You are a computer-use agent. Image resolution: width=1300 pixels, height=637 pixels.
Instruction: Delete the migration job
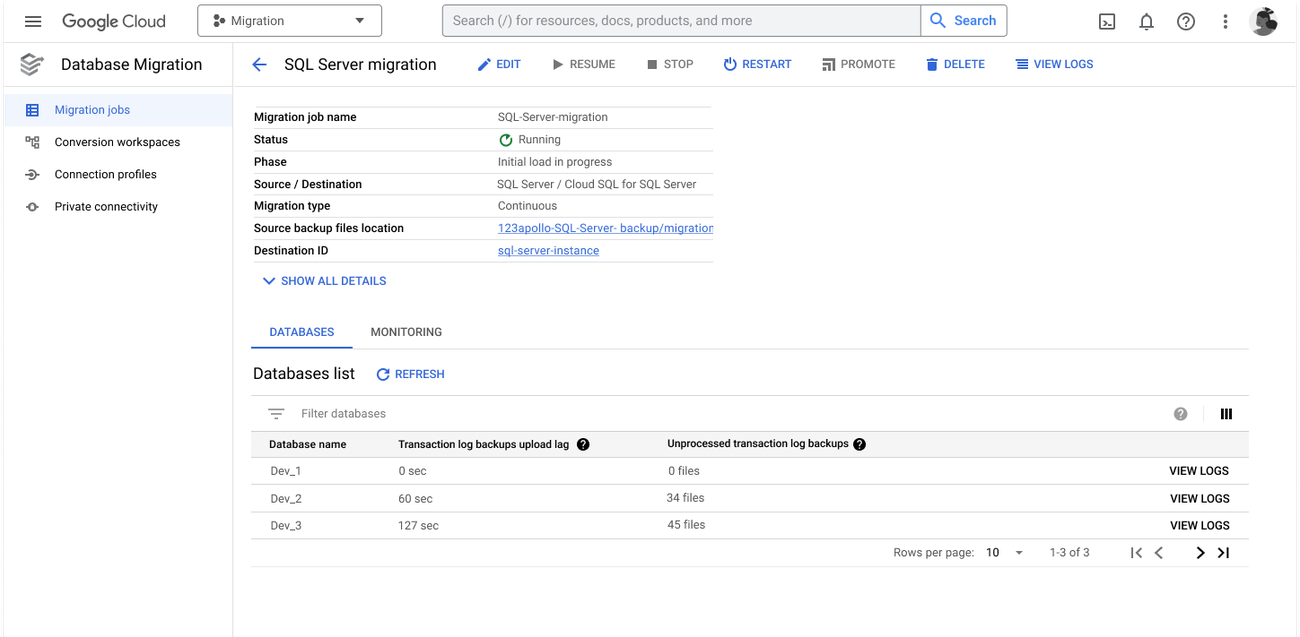click(955, 64)
